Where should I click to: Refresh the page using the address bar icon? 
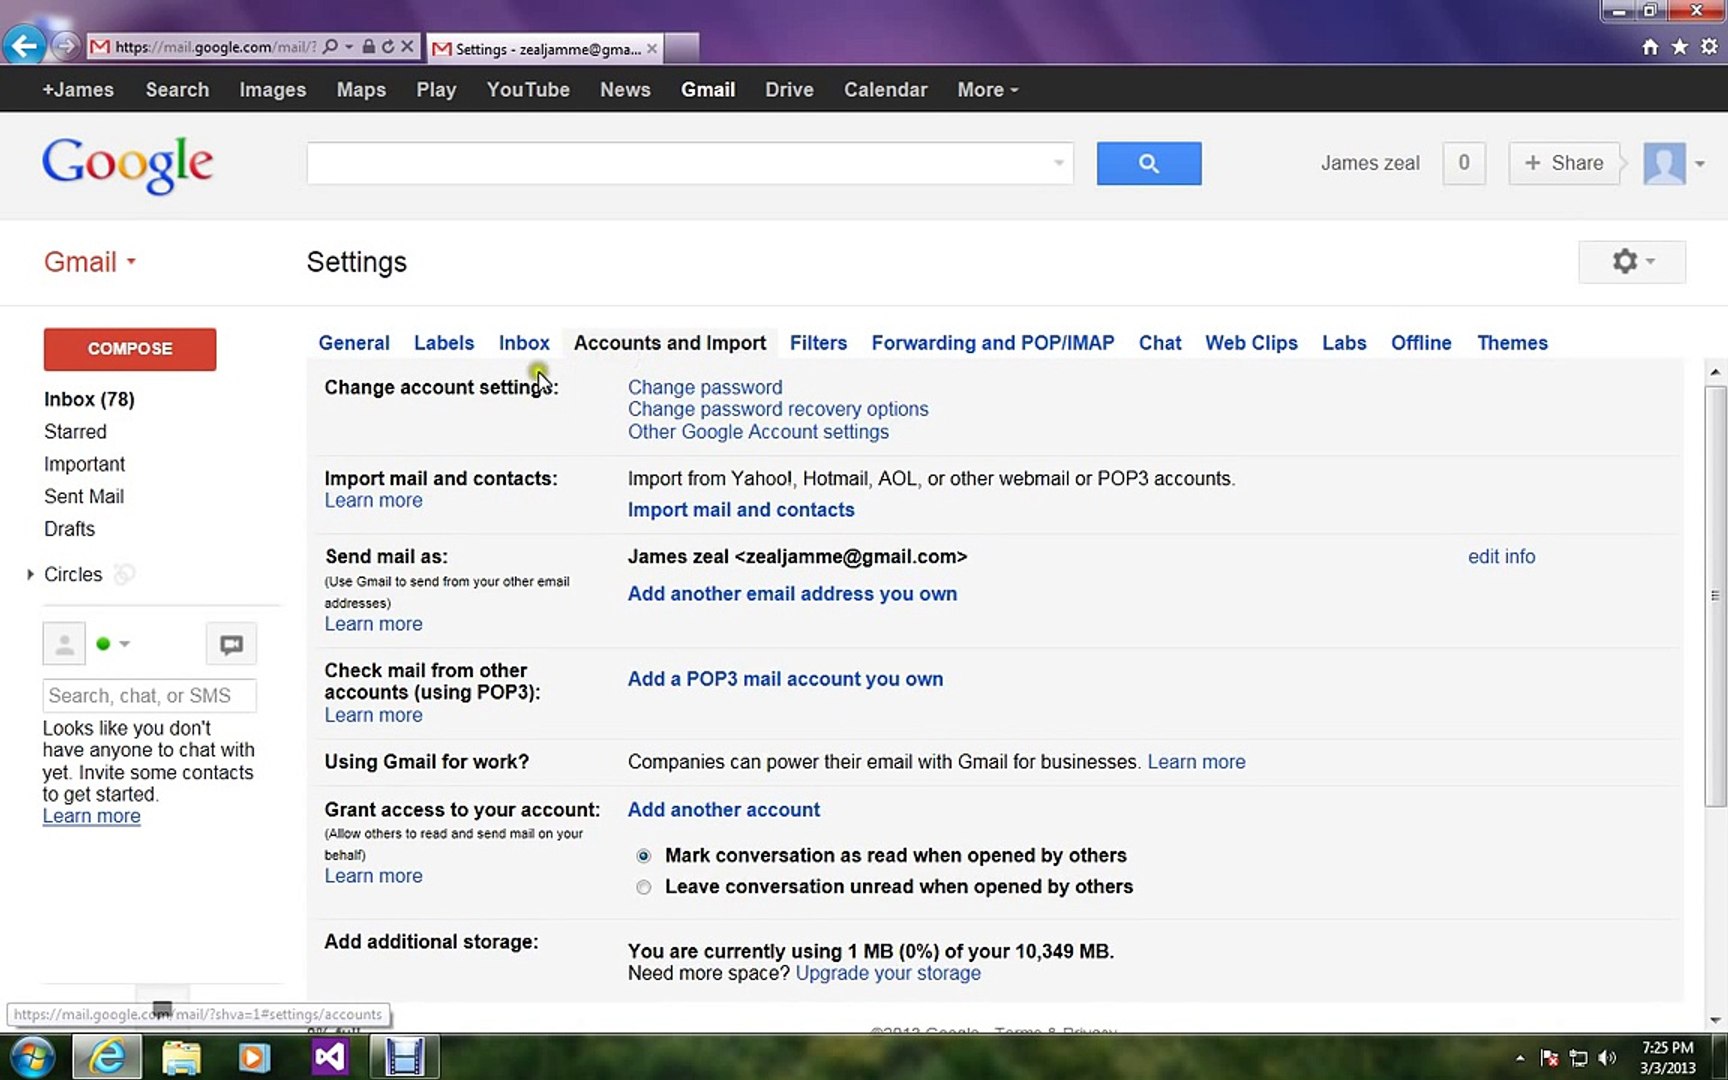coord(390,46)
